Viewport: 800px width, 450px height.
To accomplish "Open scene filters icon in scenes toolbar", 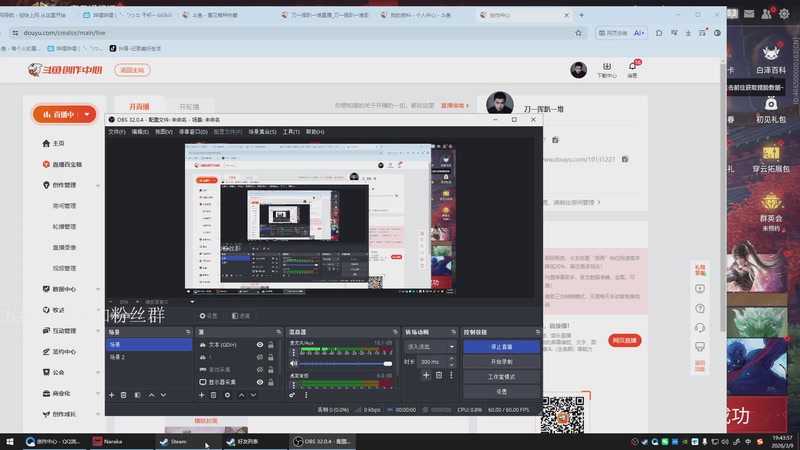I will 137,395.
